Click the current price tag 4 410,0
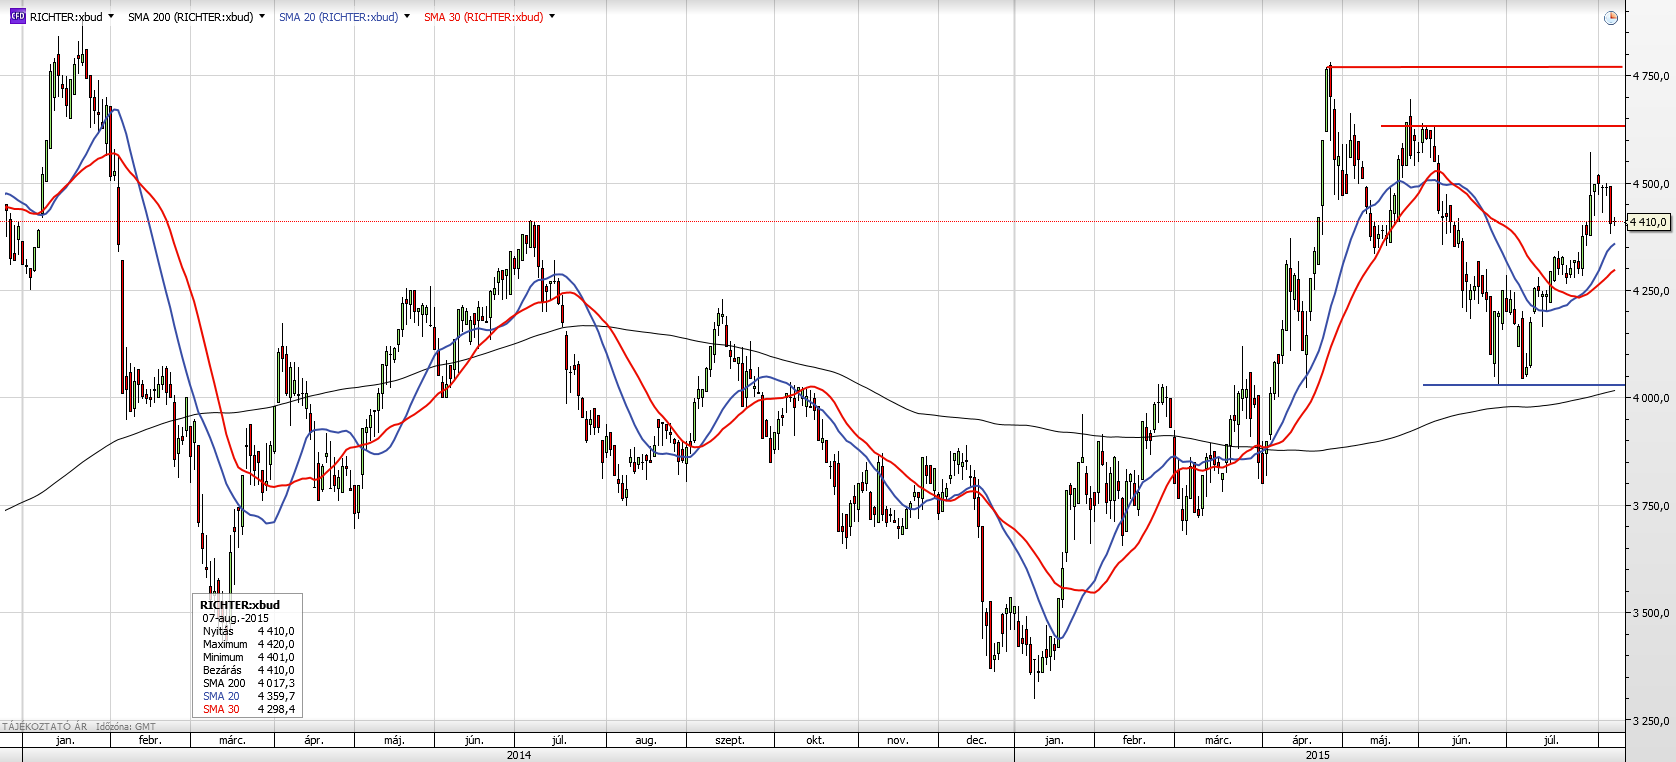Image resolution: width=1676 pixels, height=762 pixels. click(x=1649, y=222)
